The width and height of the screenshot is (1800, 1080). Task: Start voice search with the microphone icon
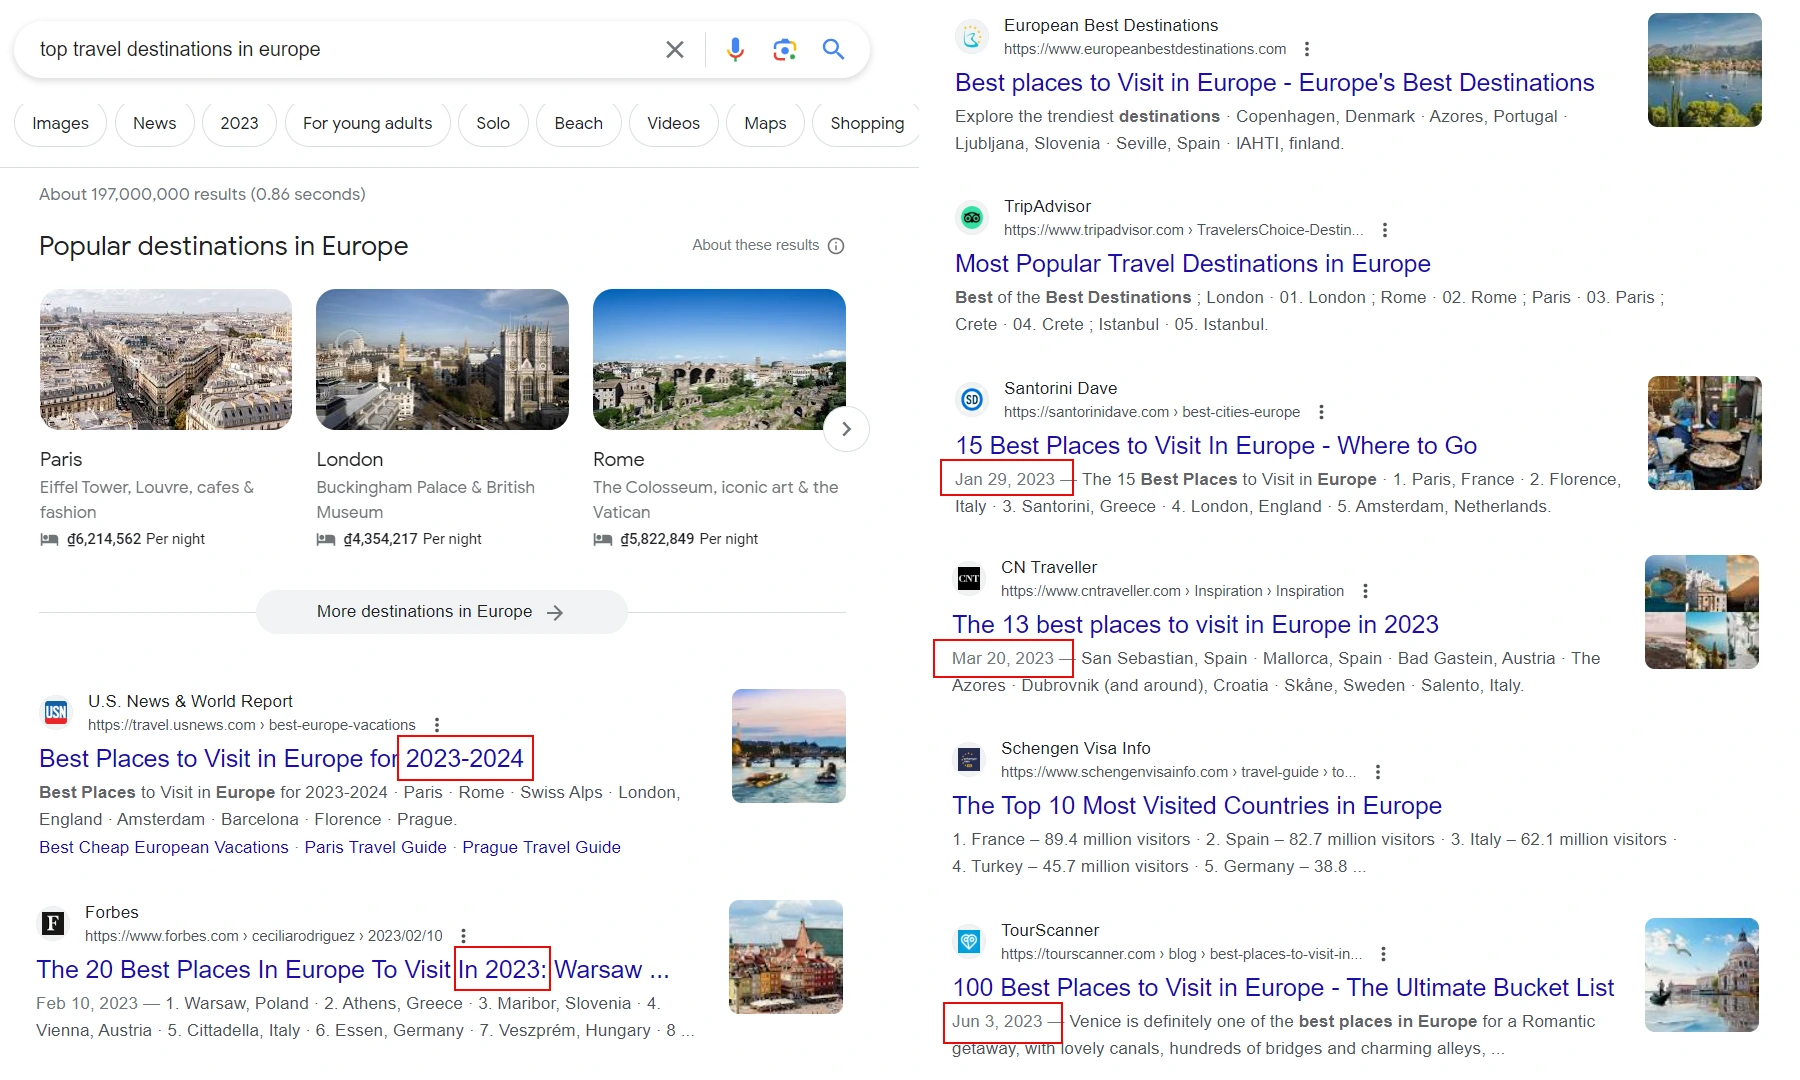(x=735, y=49)
